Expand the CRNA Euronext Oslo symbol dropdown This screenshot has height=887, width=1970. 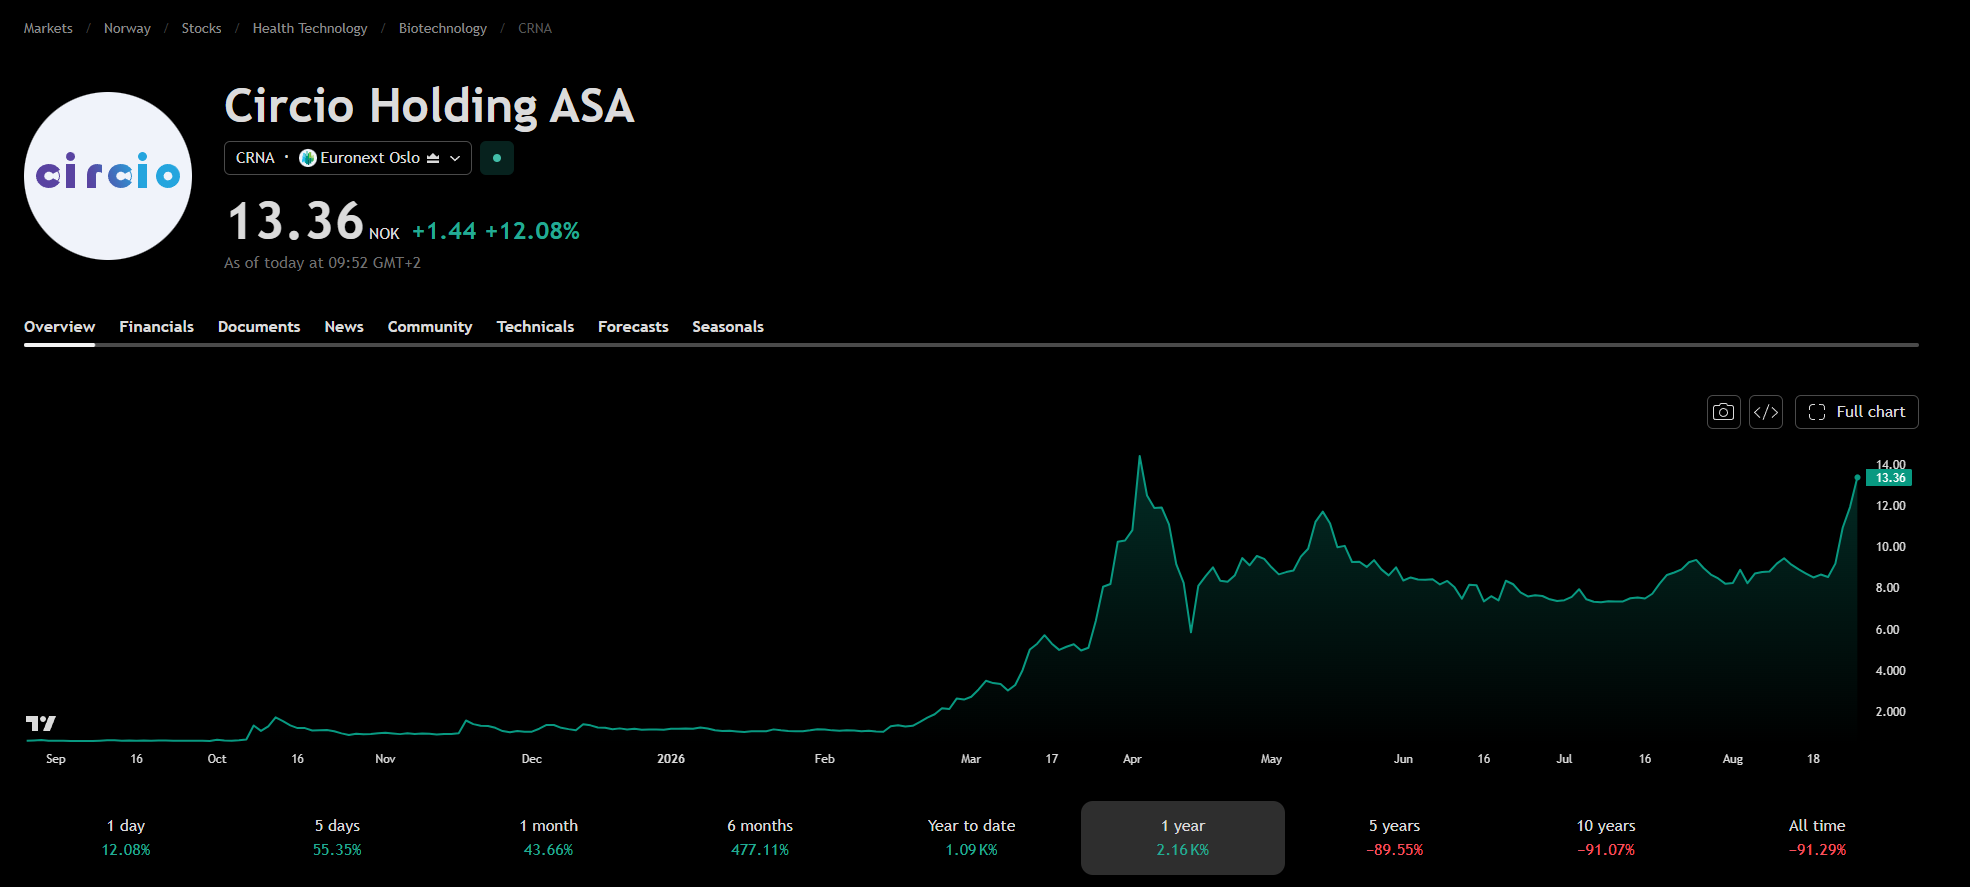click(x=347, y=158)
